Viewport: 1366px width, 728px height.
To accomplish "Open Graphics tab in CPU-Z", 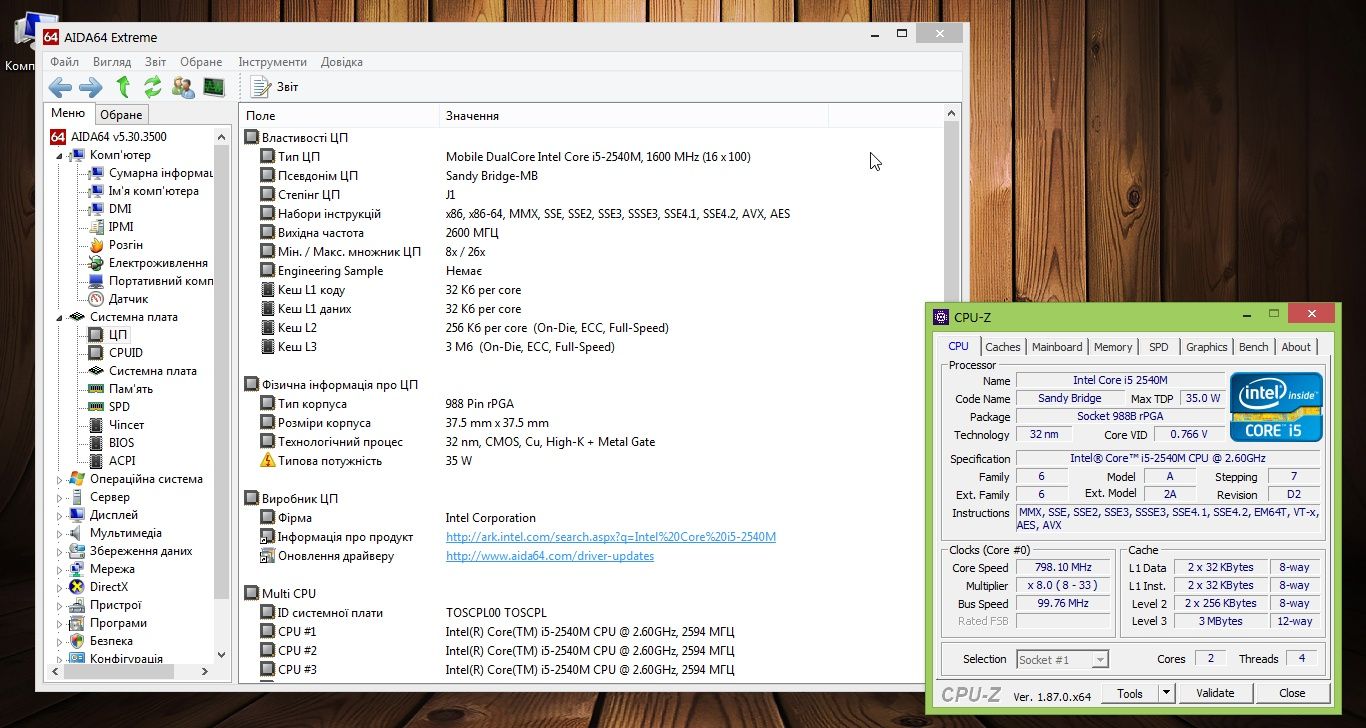I will click(x=1207, y=347).
